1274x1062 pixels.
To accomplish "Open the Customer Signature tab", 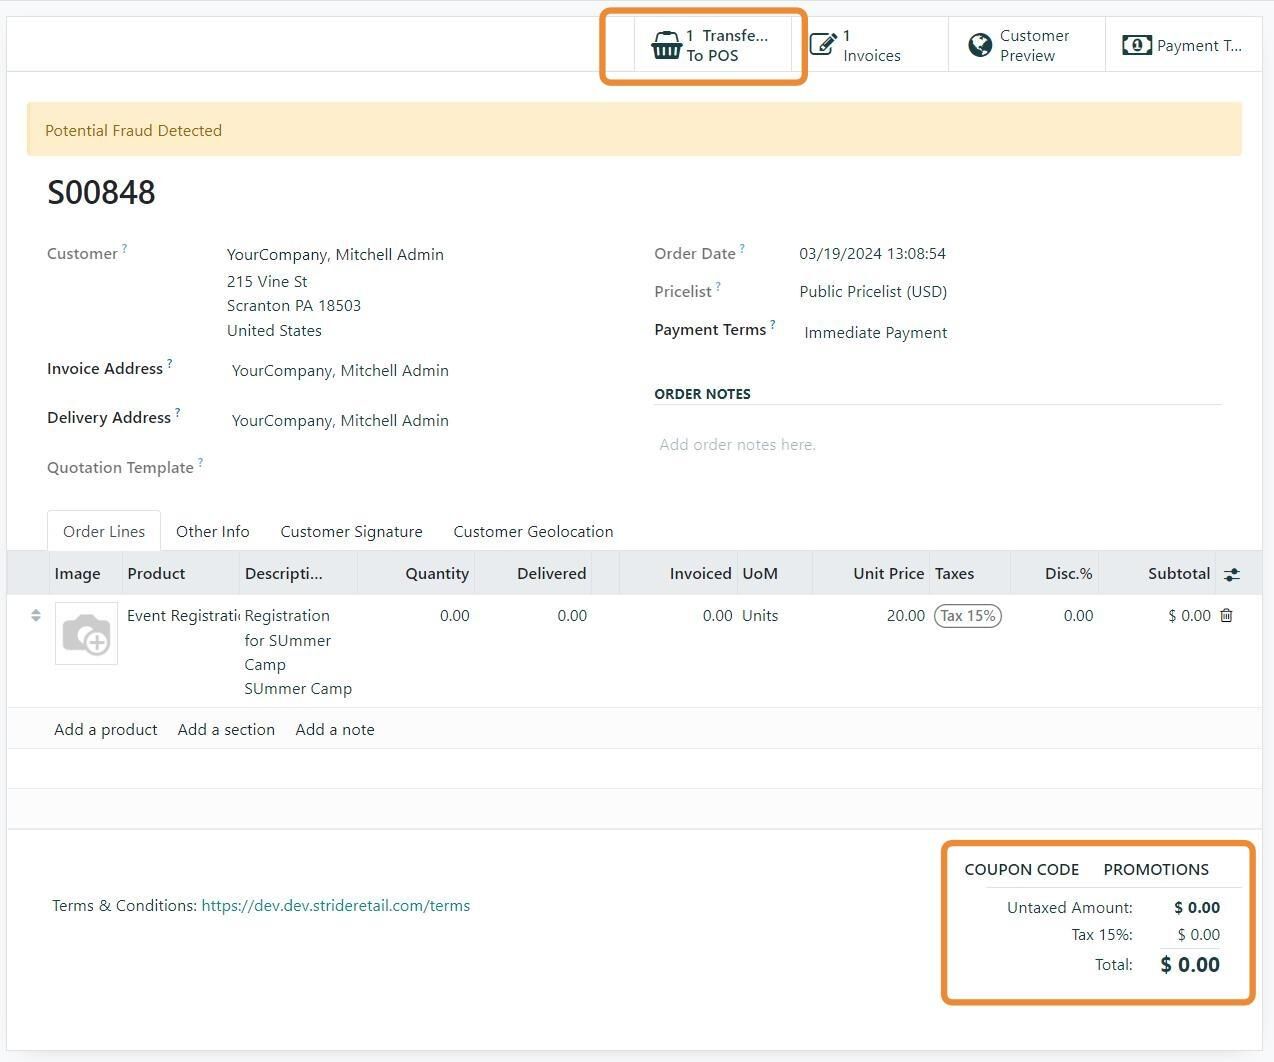I will (x=351, y=531).
